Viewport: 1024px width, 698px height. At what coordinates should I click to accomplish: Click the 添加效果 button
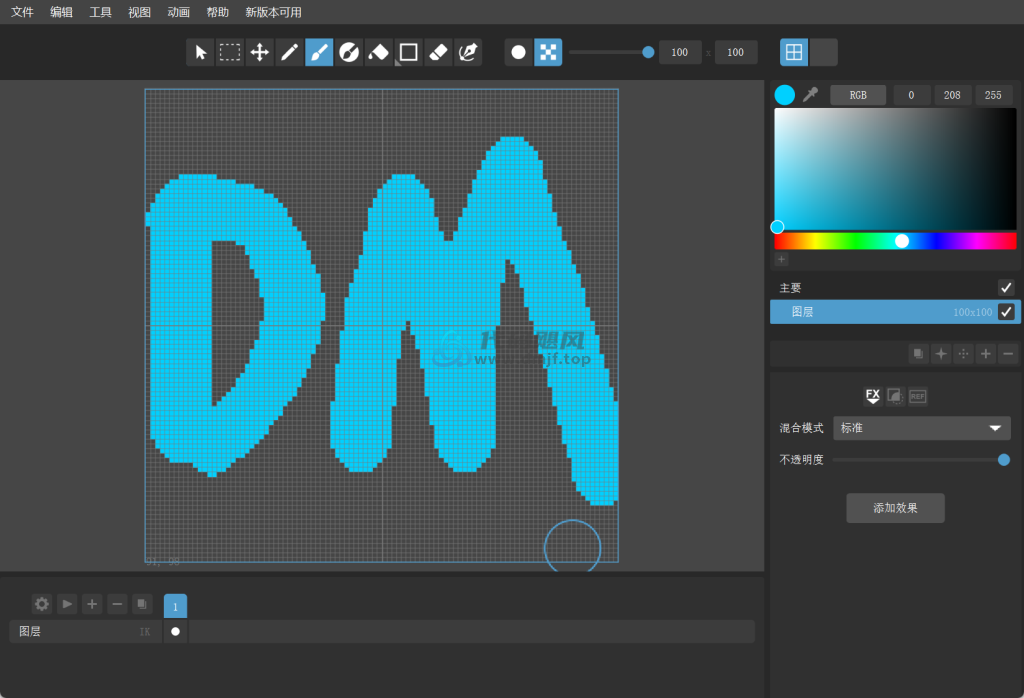coord(895,508)
